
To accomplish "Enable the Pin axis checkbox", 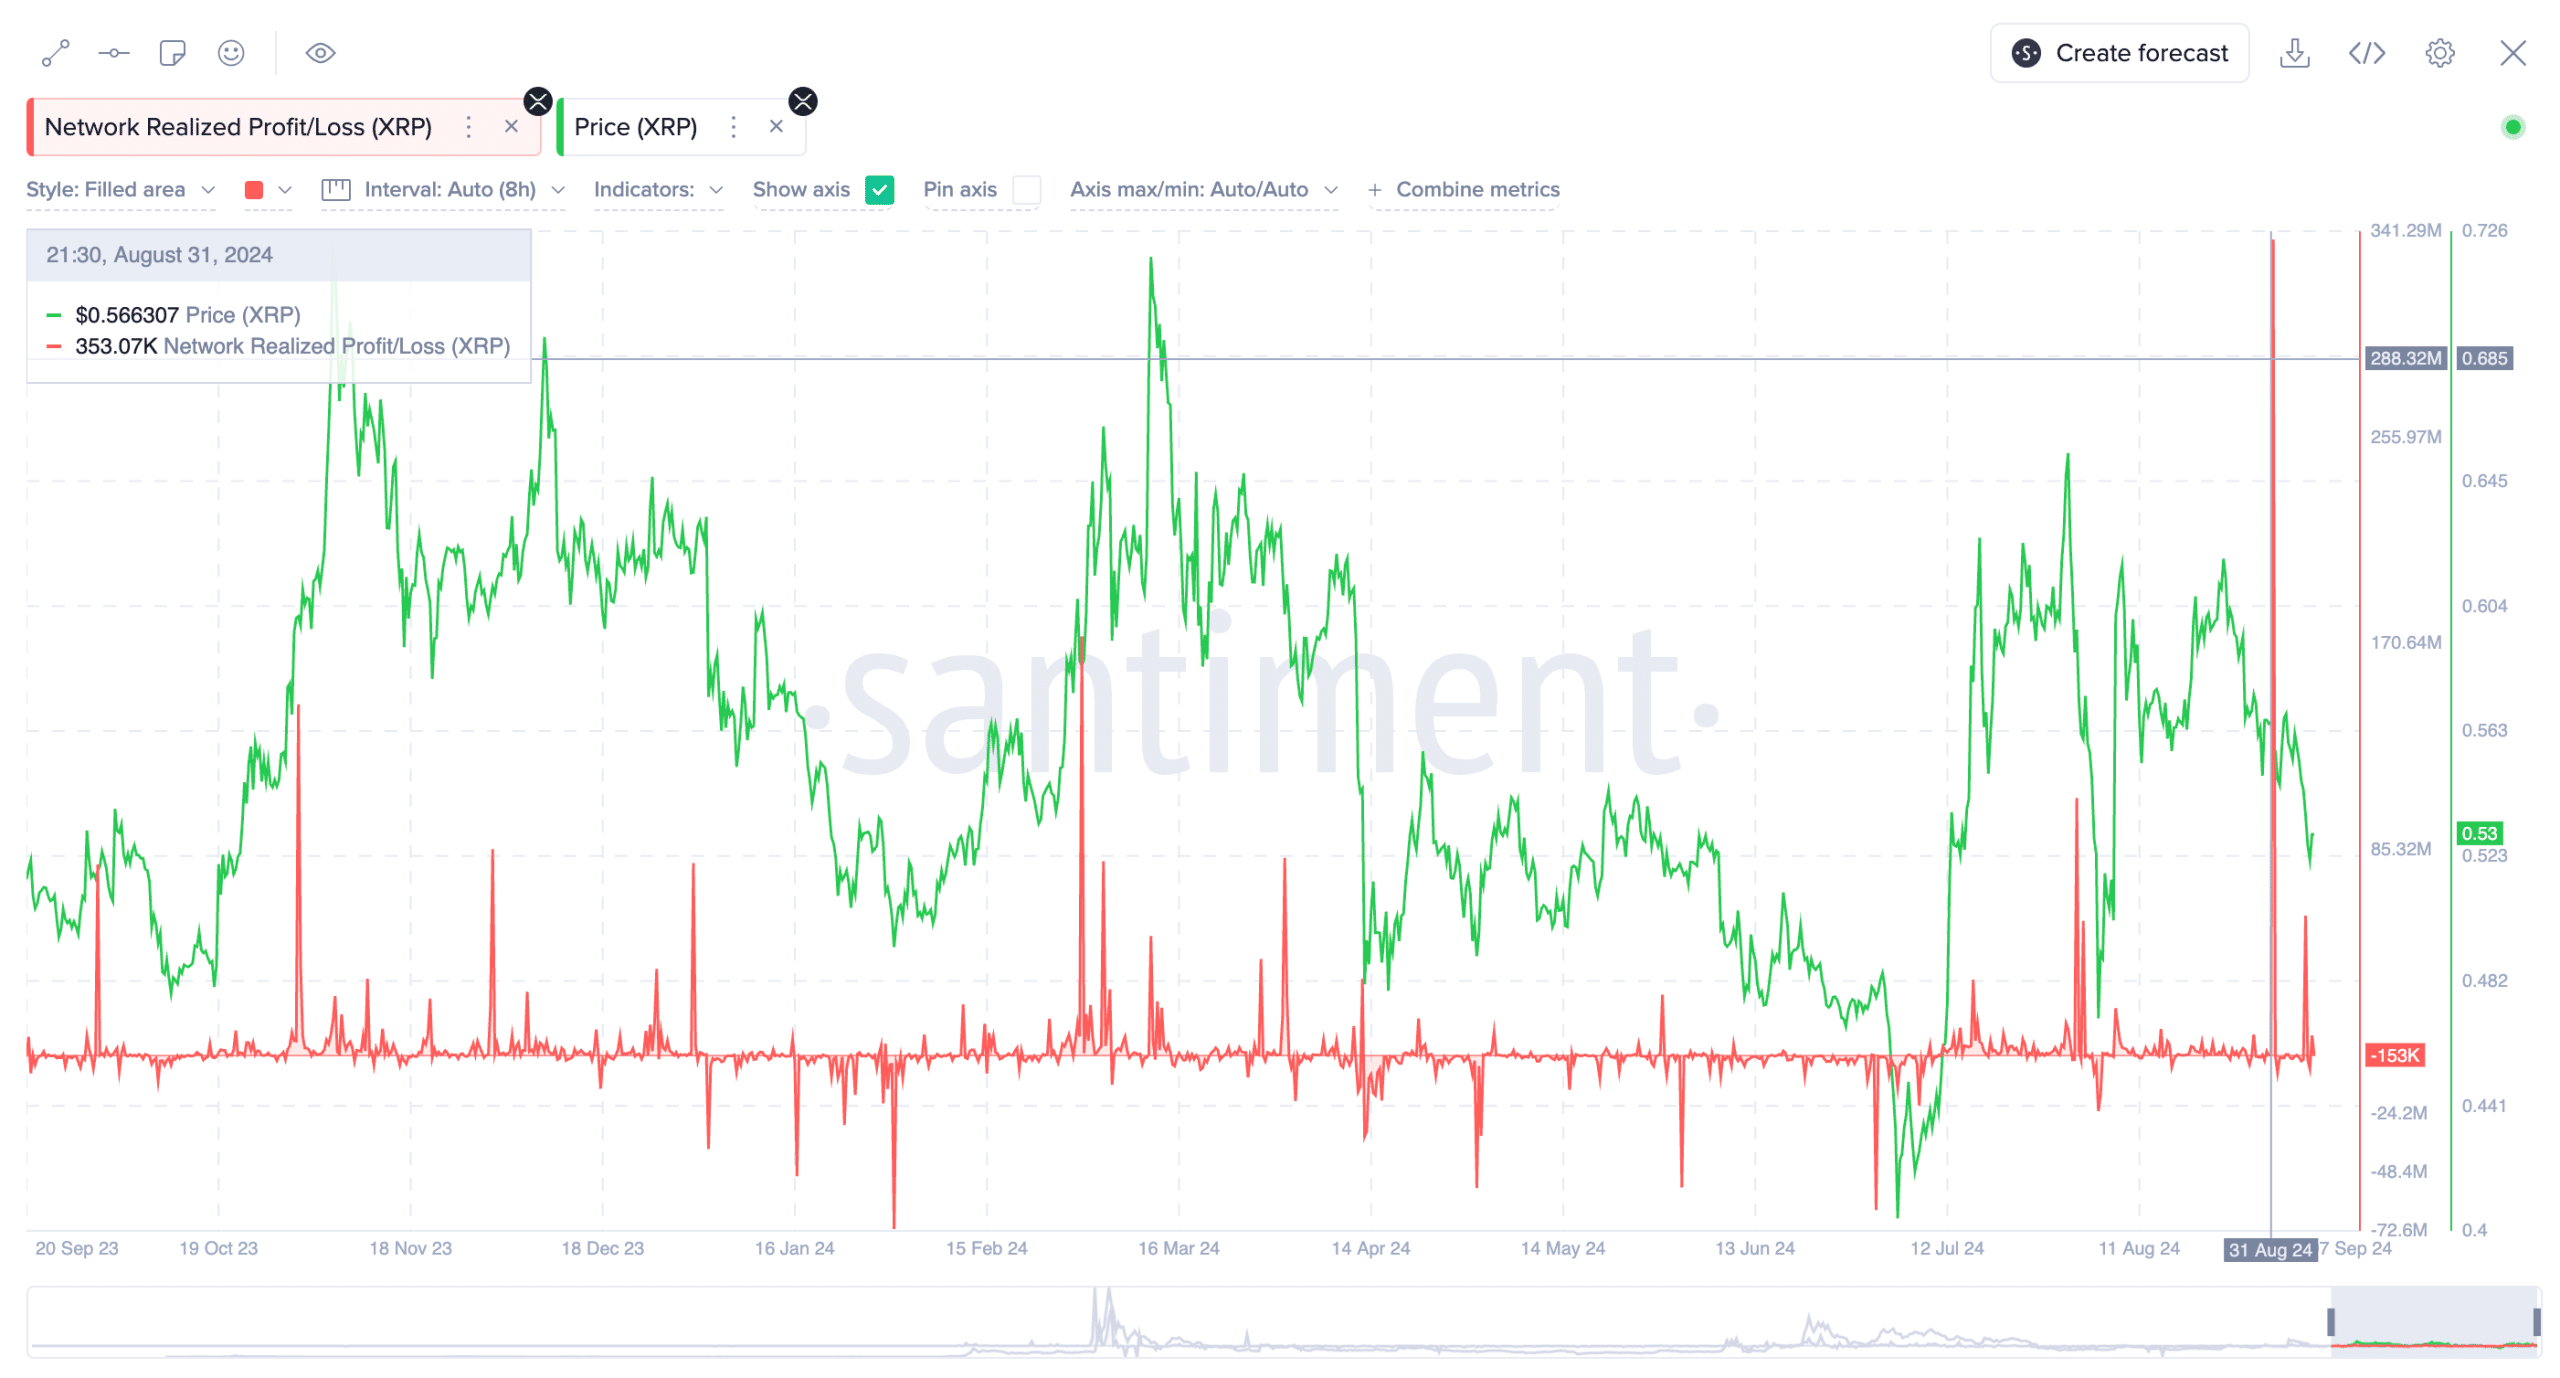I will pyautogui.click(x=1026, y=190).
